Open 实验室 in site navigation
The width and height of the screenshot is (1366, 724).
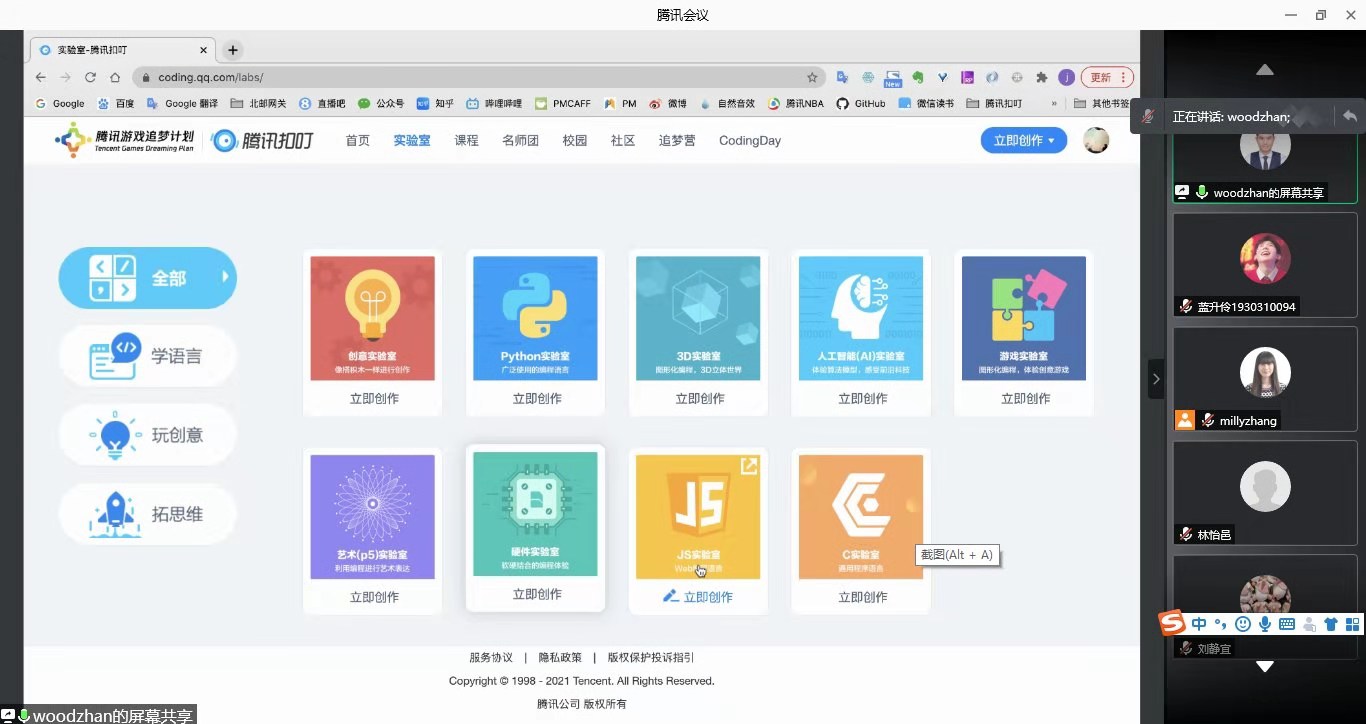click(412, 141)
